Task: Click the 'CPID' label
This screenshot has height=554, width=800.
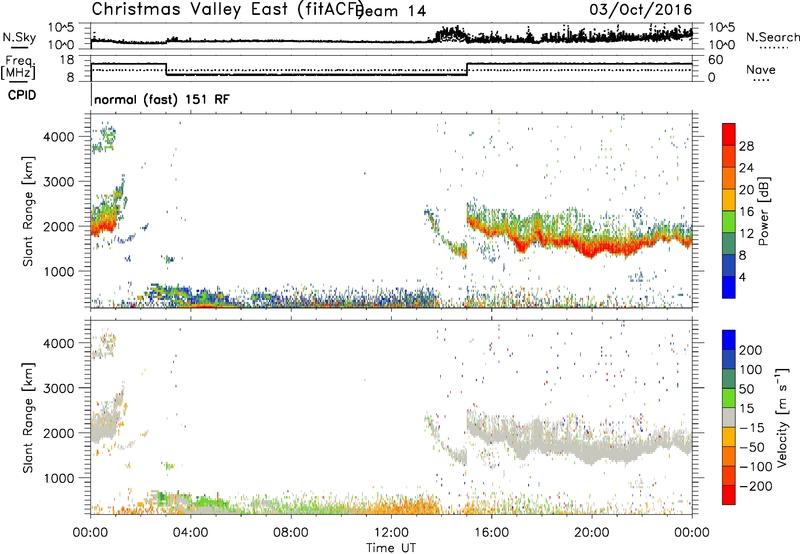Action: [22, 95]
